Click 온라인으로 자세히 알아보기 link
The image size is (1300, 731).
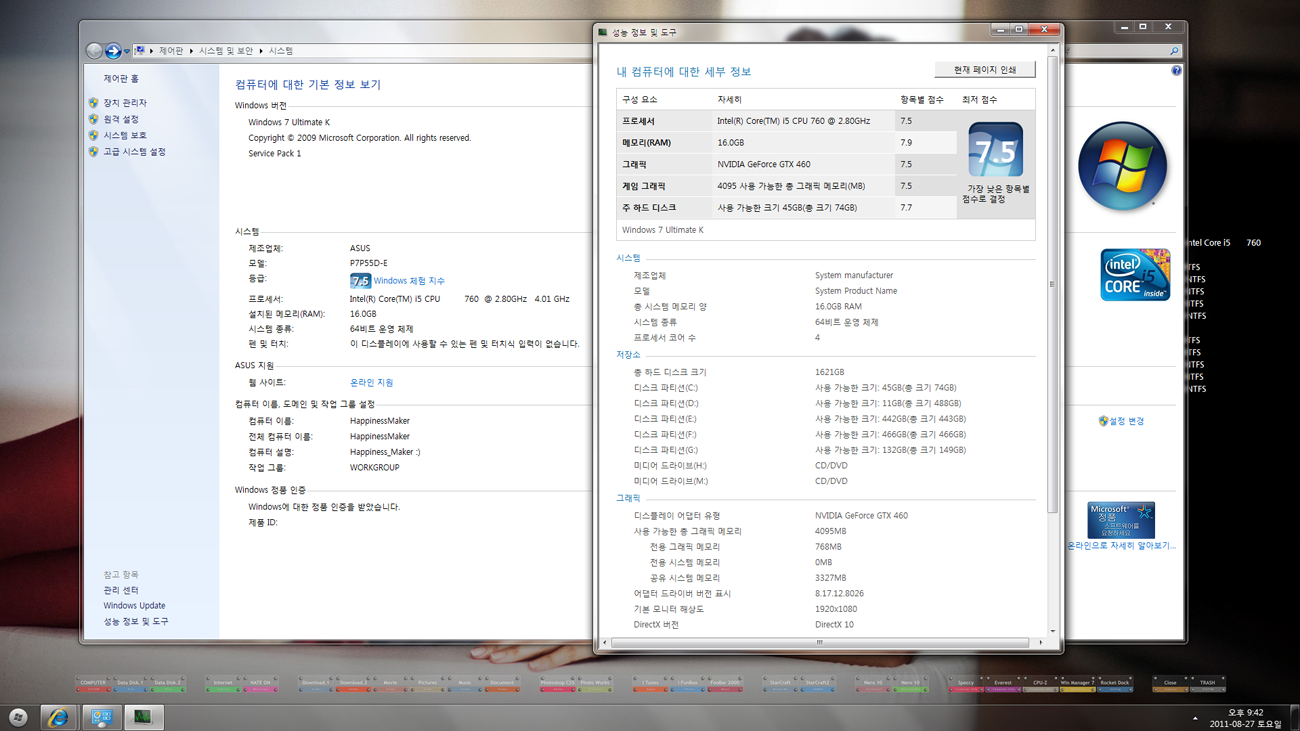pyautogui.click(x=1121, y=546)
